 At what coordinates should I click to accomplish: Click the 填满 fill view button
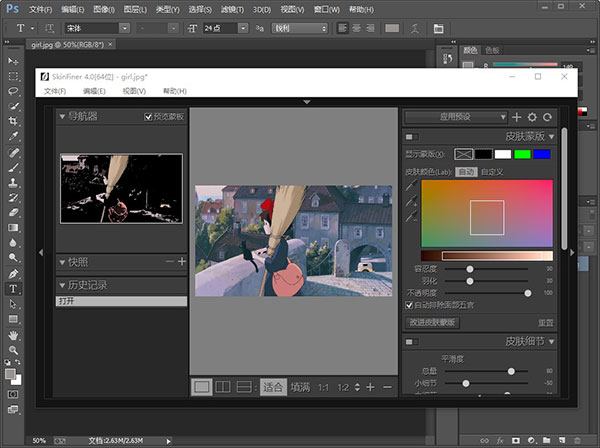pos(300,387)
